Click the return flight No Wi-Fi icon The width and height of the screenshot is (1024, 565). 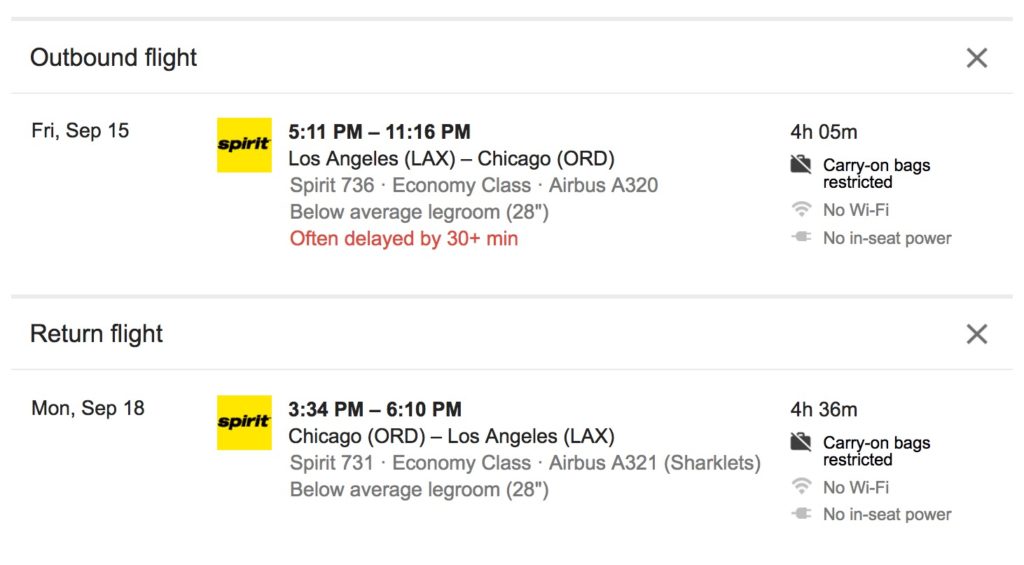[x=801, y=487]
